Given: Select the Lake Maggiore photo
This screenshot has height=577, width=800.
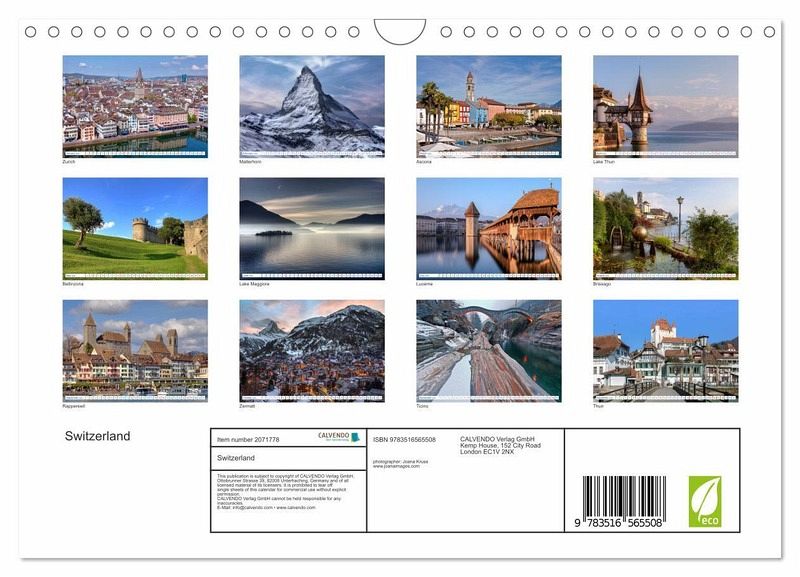Looking at the screenshot, I should point(312,228).
